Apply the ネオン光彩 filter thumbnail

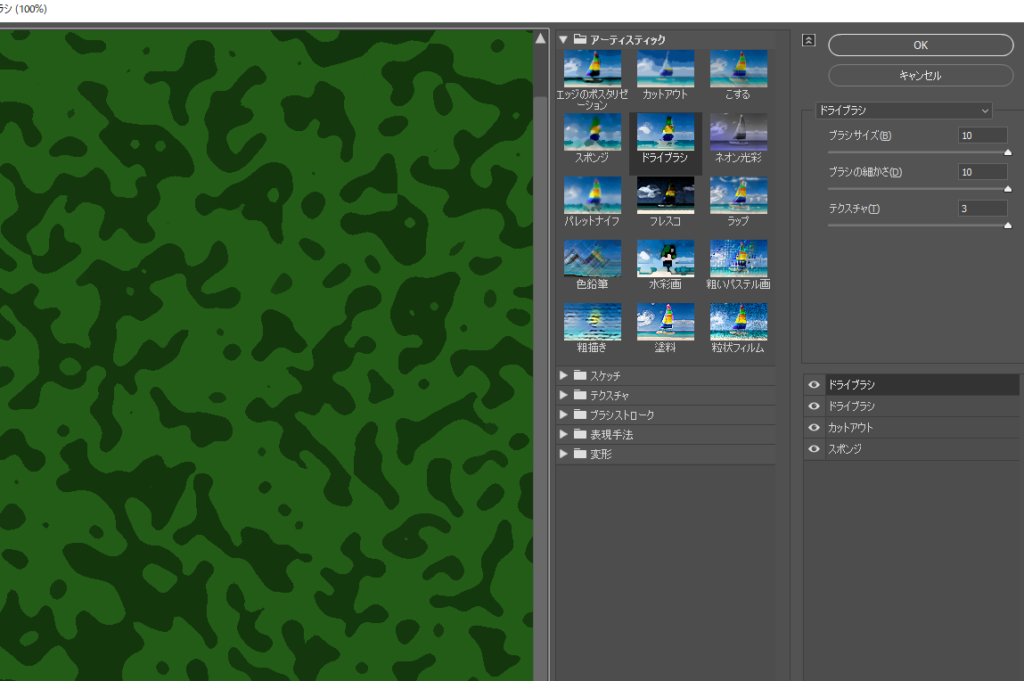(738, 131)
